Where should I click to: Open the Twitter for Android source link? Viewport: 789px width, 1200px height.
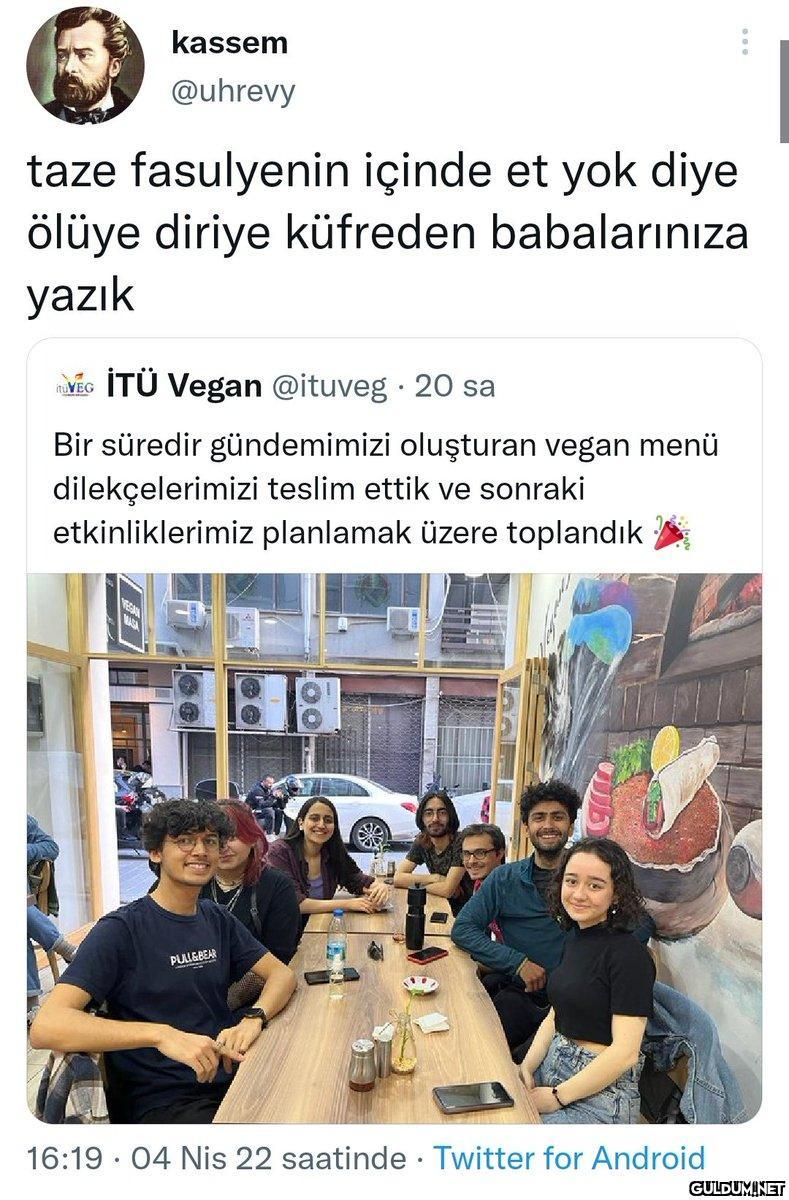point(570,1158)
